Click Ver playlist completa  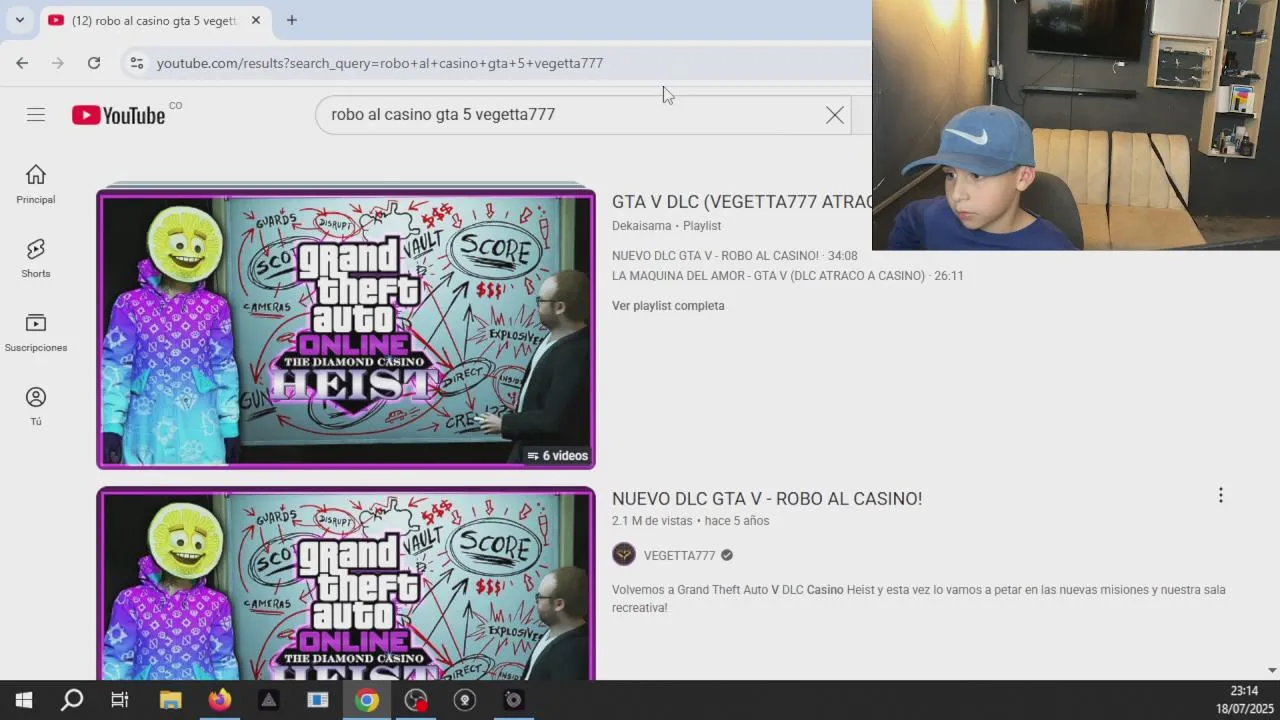[668, 306]
